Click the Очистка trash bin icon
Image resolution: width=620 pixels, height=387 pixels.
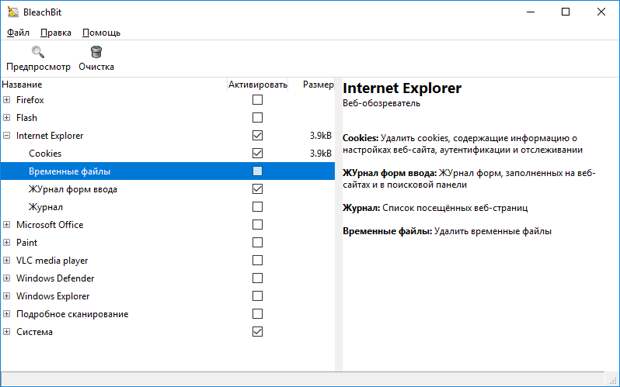click(96, 52)
